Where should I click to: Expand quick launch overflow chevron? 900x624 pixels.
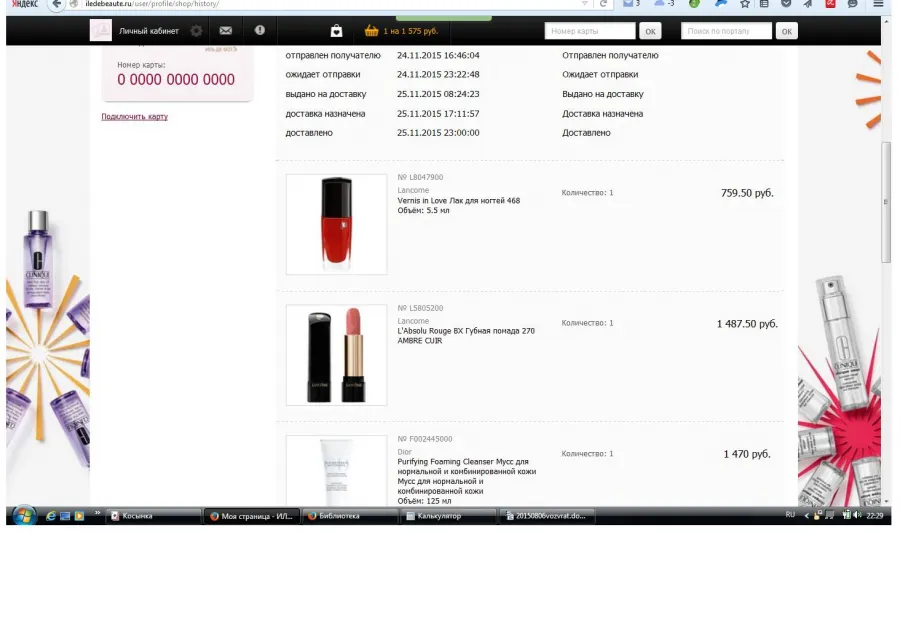tap(98, 513)
